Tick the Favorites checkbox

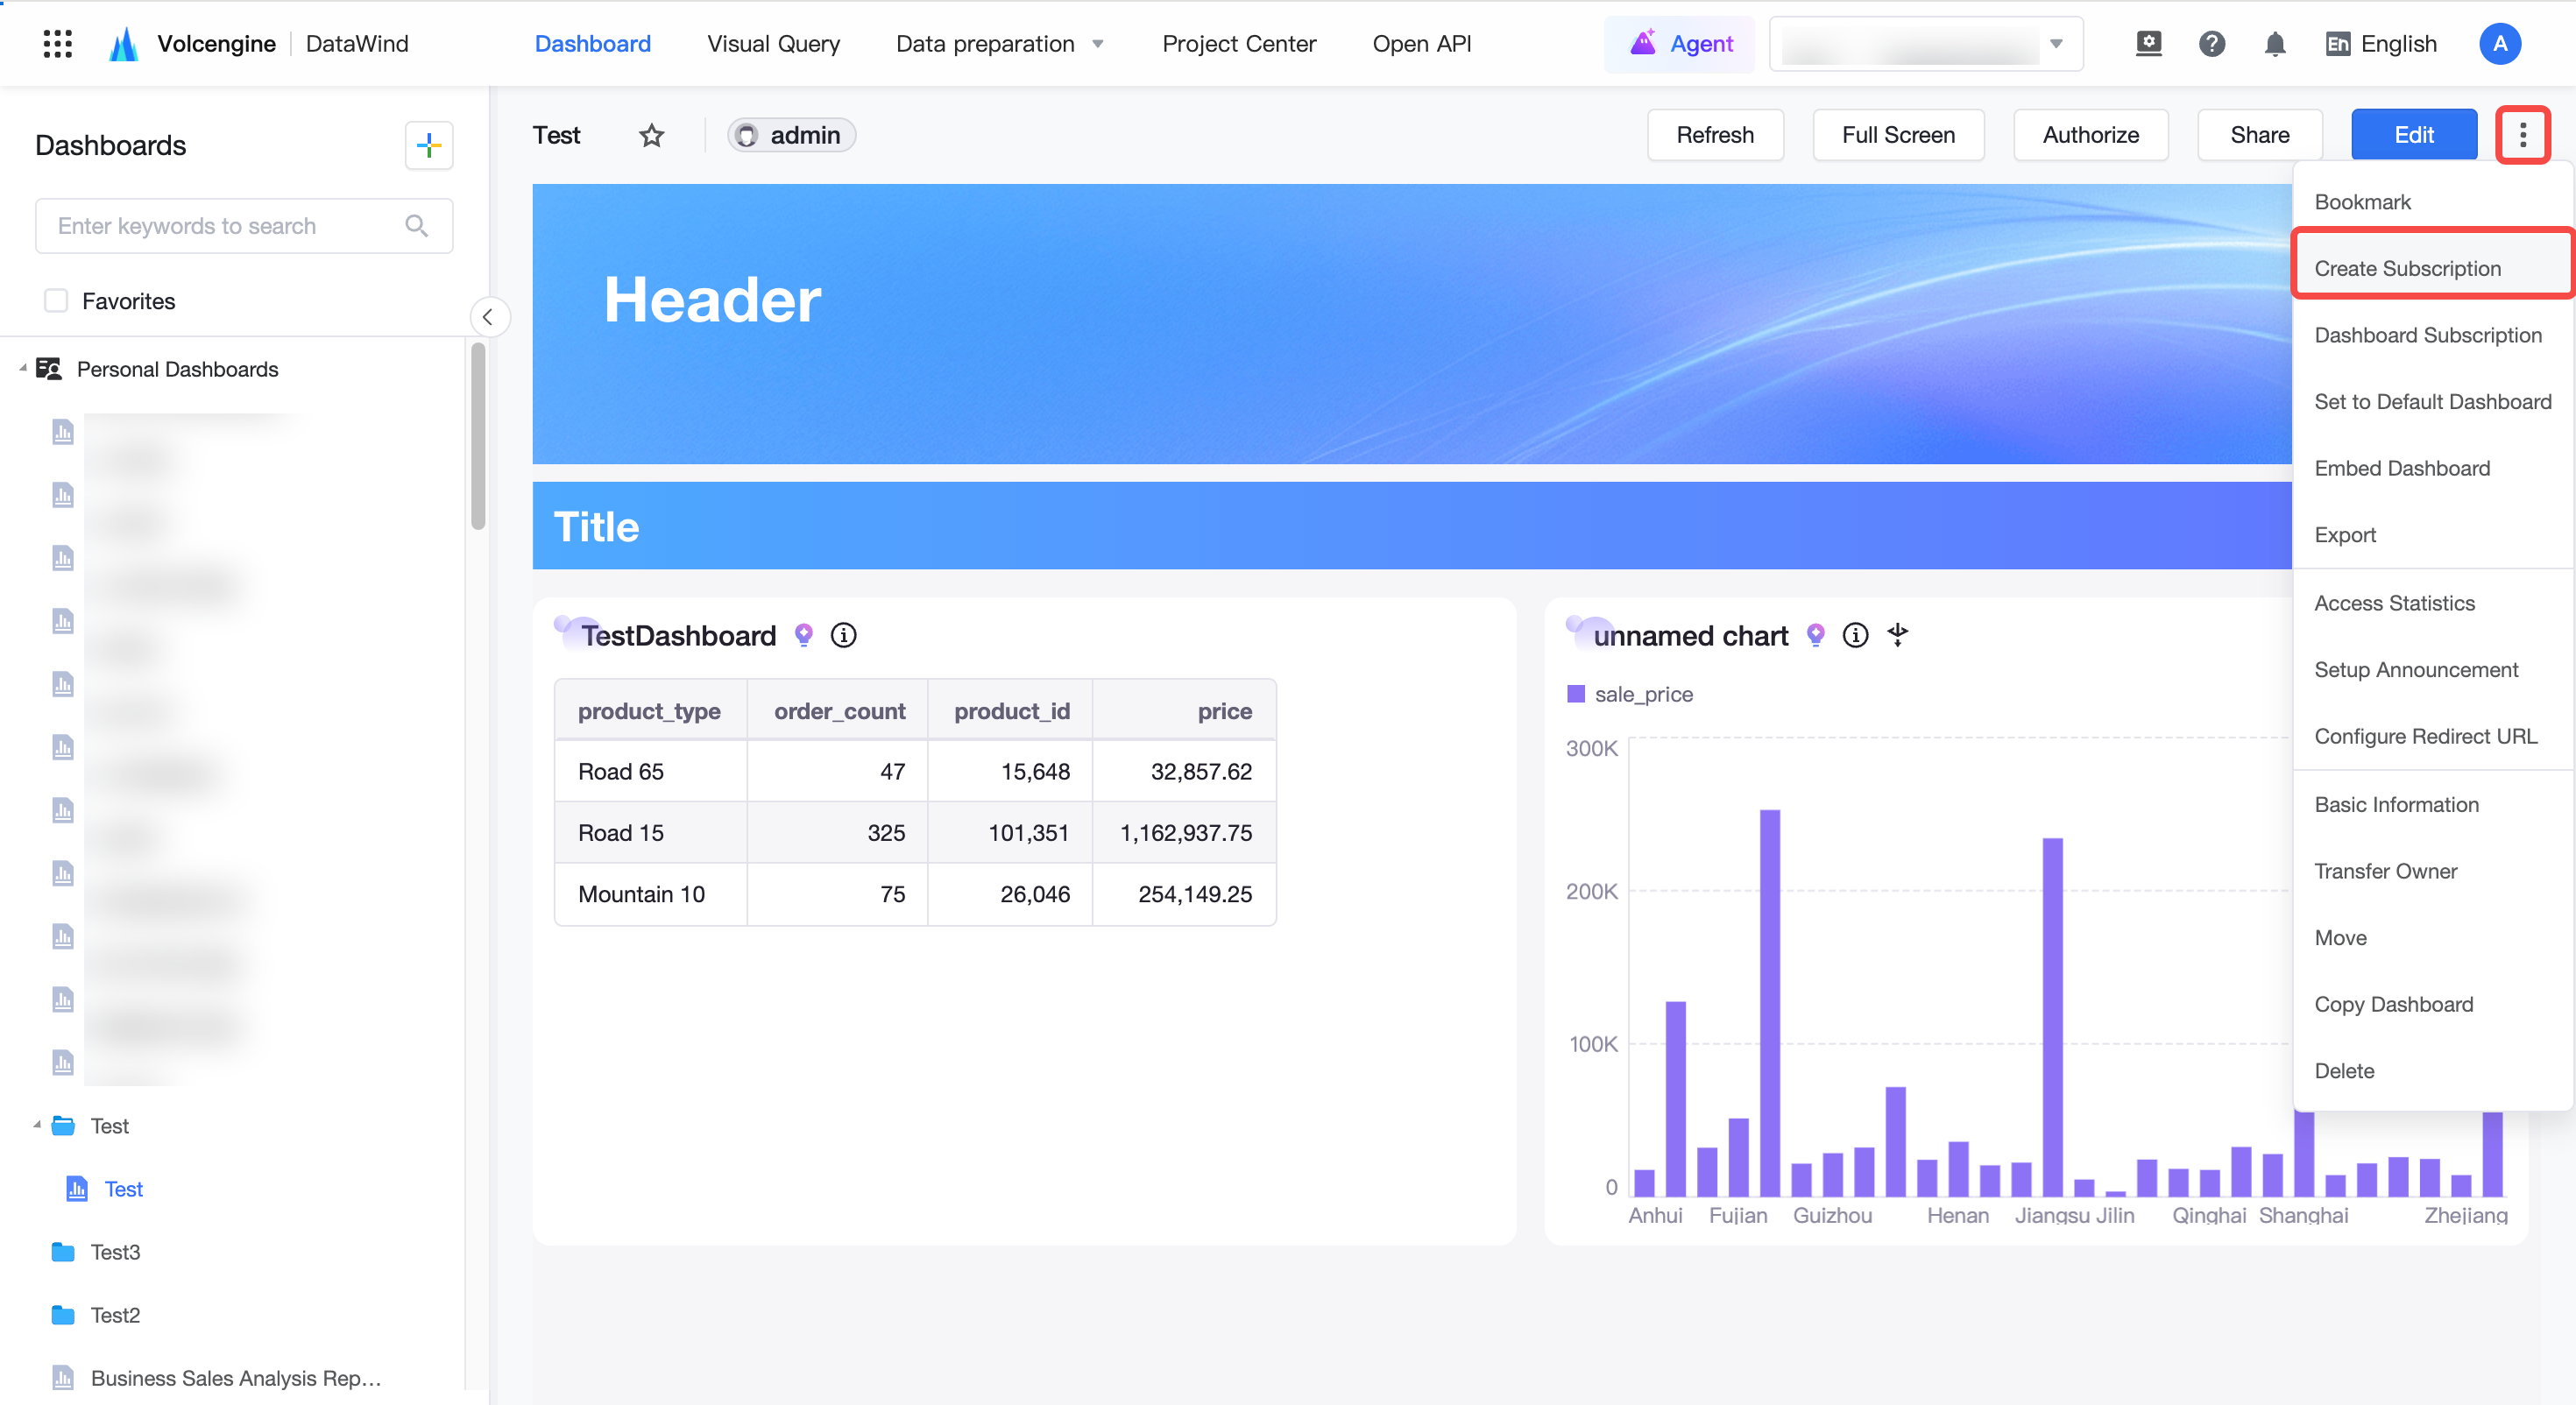pos(56,301)
